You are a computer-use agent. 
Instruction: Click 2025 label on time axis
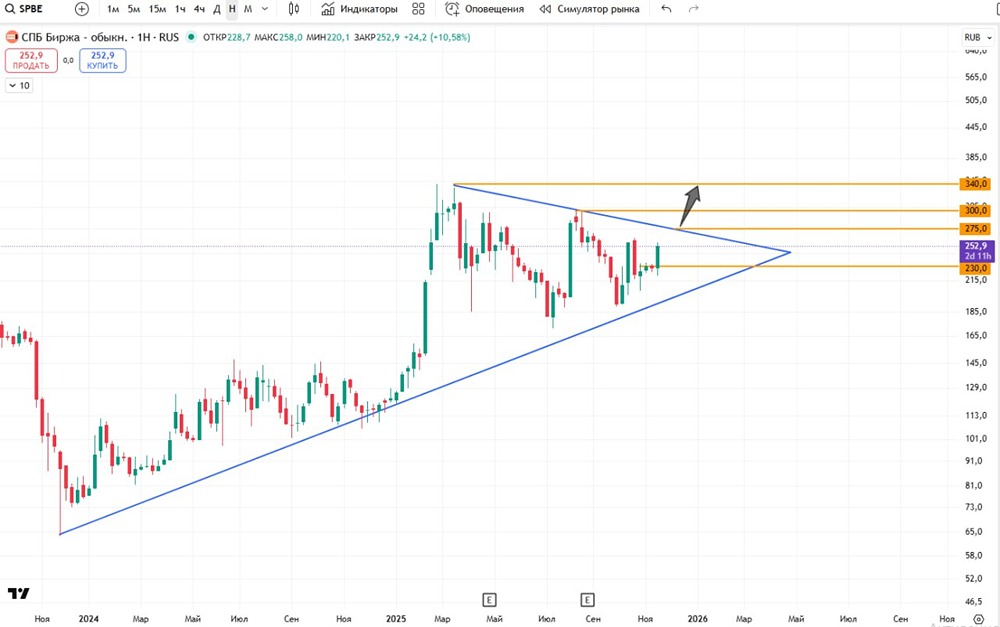tap(396, 619)
